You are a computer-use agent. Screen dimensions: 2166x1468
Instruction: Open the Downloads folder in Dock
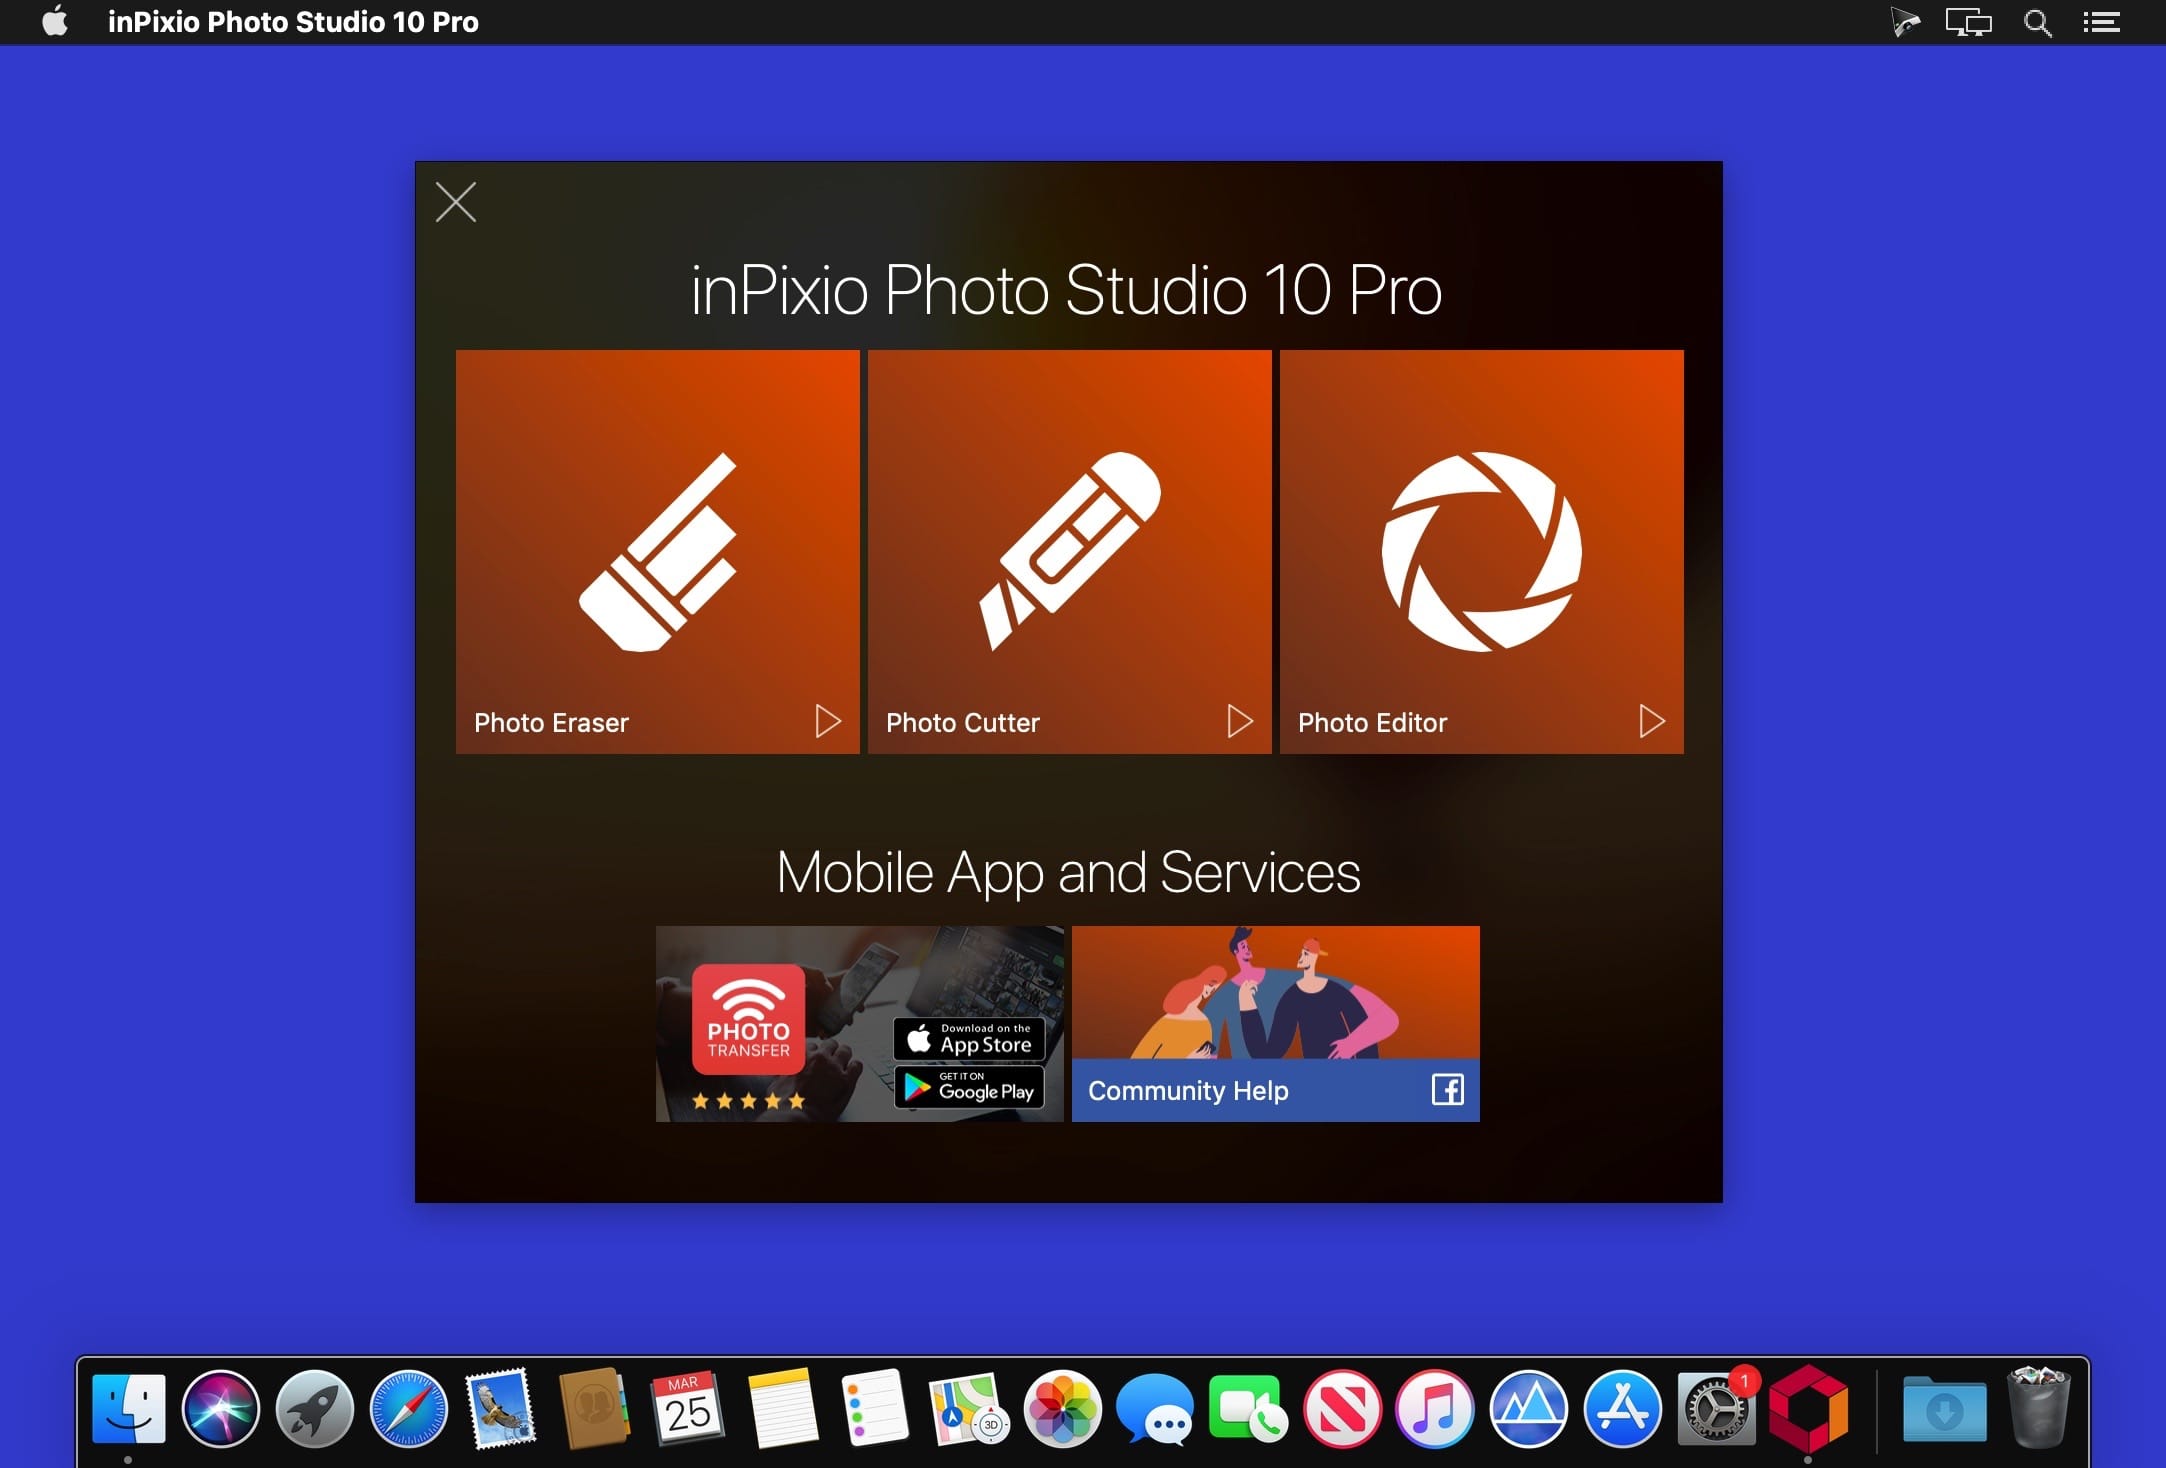click(x=1944, y=1409)
